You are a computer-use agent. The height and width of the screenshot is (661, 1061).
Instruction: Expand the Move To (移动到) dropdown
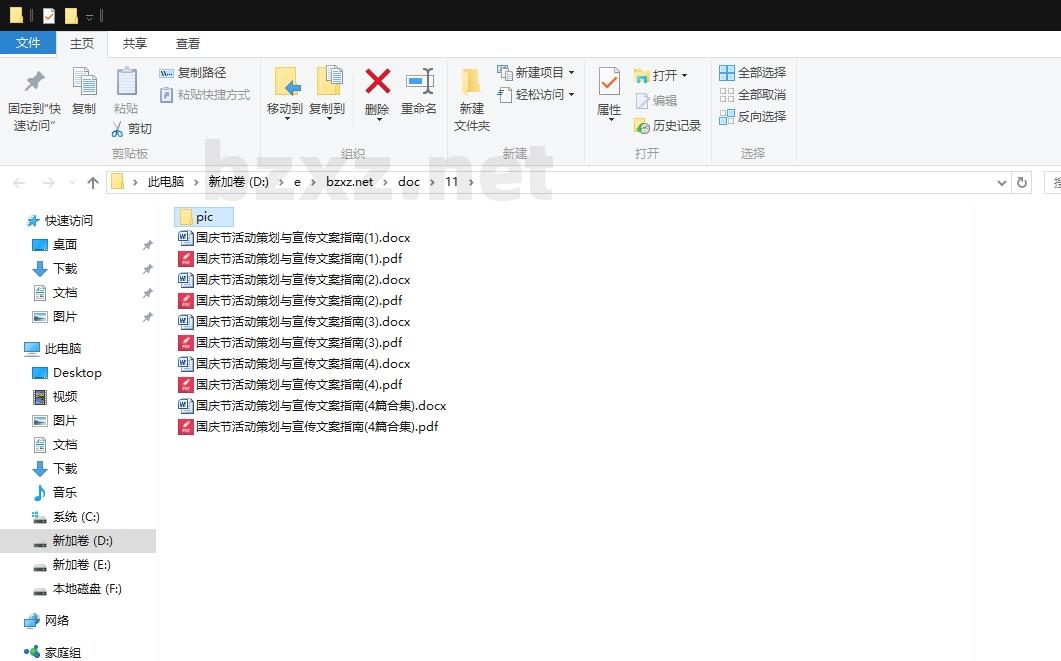(x=285, y=118)
